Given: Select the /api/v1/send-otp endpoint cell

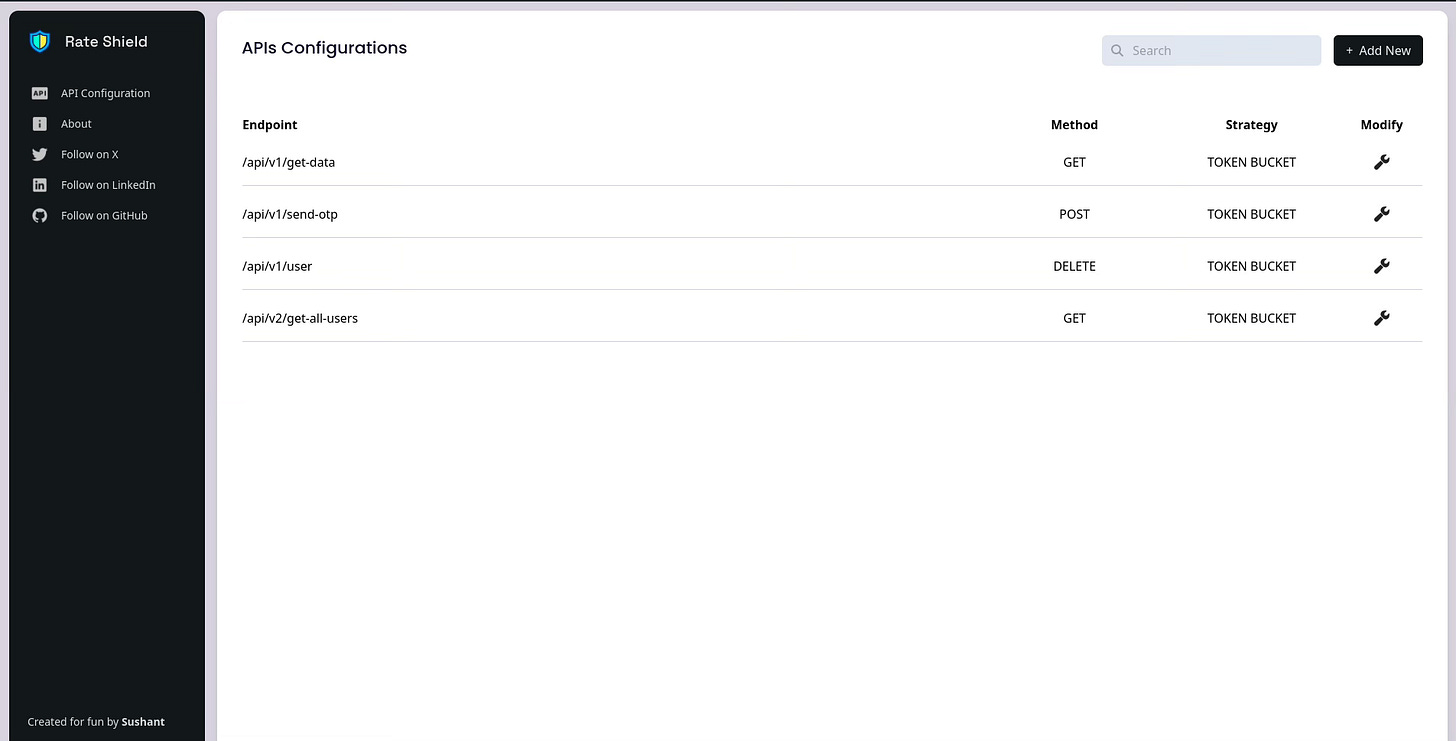Looking at the screenshot, I should [290, 214].
